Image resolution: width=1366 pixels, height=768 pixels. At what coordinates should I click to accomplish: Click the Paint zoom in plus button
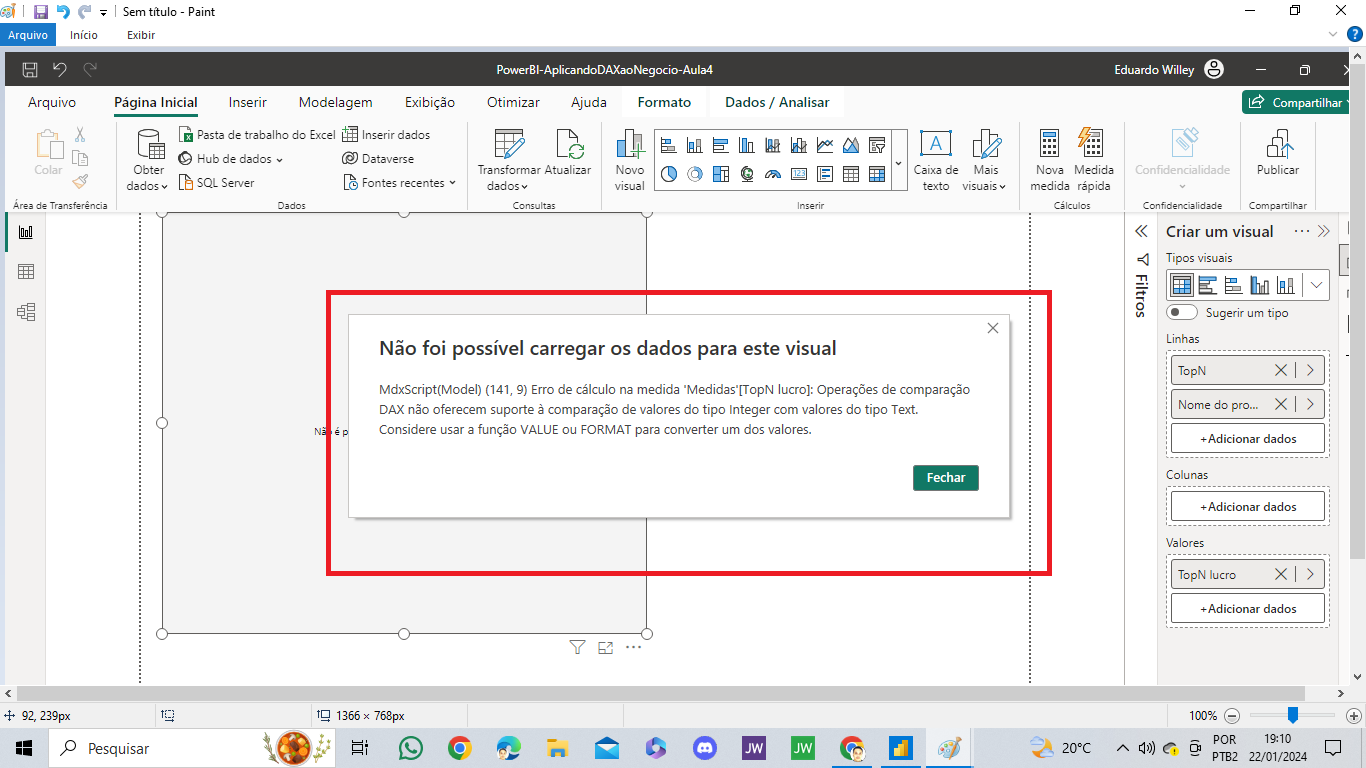pos(1354,716)
